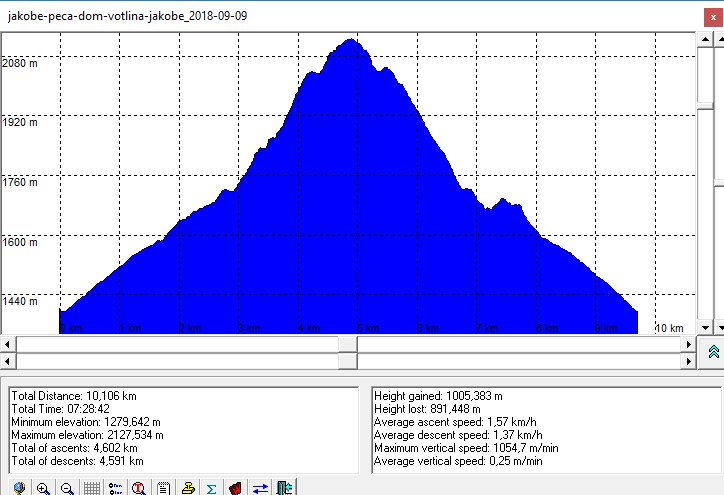Click the globe icon in bottom toolbar

point(18,488)
